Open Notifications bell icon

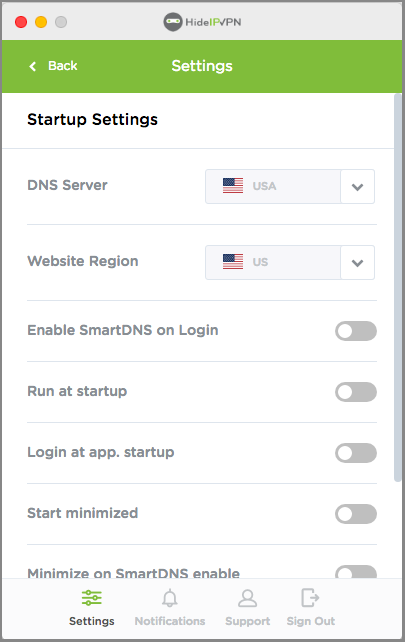coord(170,598)
